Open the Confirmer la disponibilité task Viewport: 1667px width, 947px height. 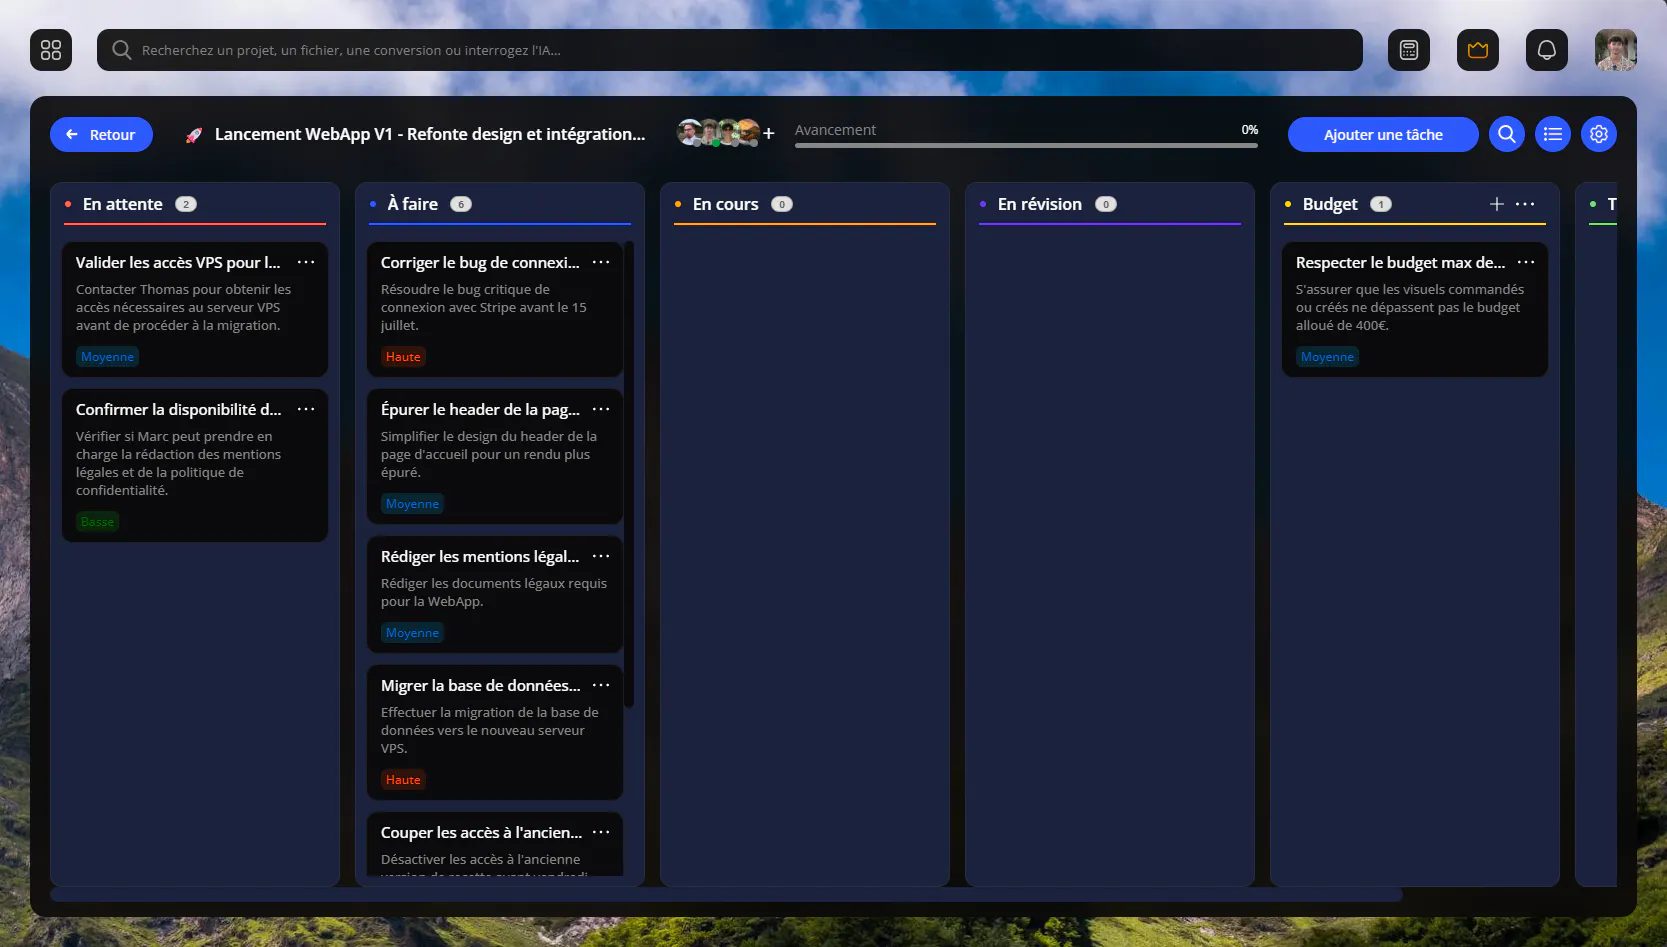point(195,465)
